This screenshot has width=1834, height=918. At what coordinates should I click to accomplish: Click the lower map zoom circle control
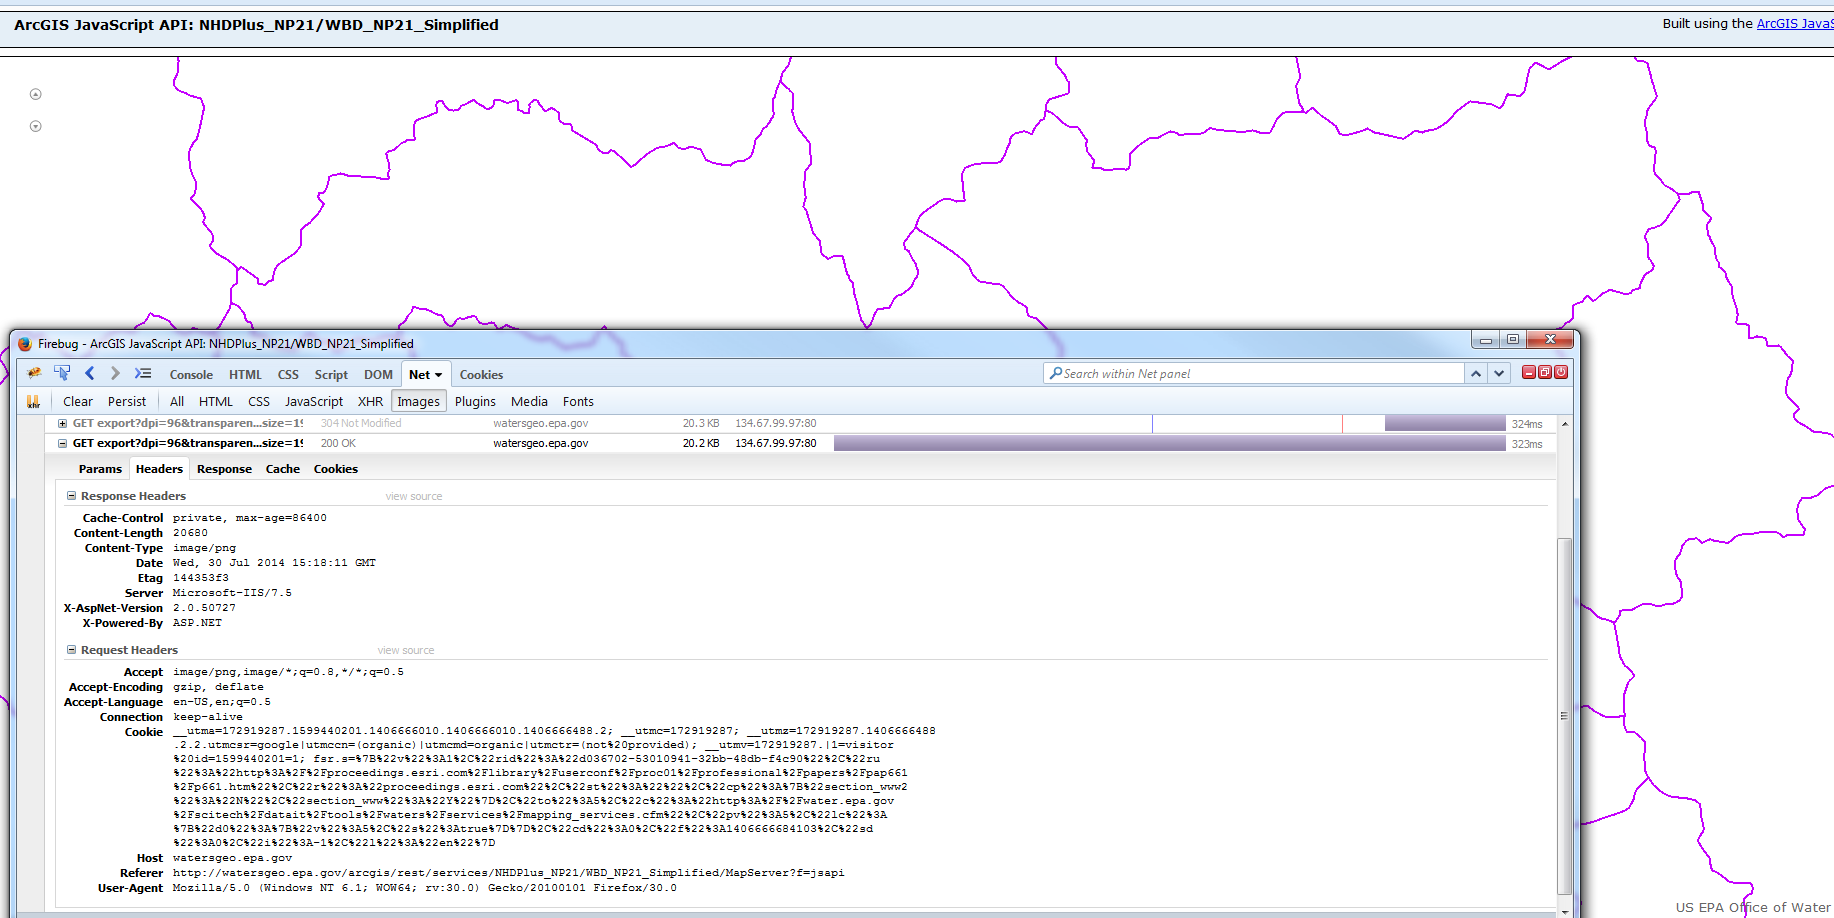point(36,126)
